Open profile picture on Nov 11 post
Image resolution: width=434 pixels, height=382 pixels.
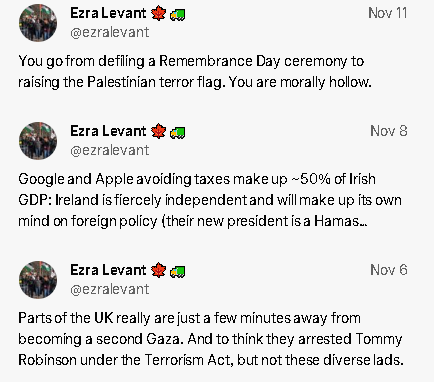[38, 23]
